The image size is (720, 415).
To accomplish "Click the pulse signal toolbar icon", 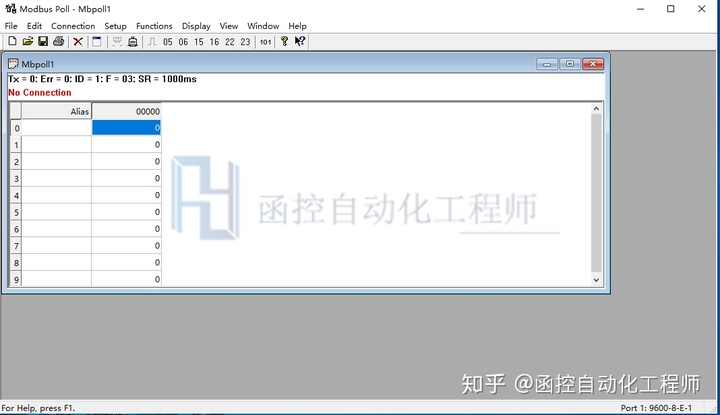I will pyautogui.click(x=152, y=42).
